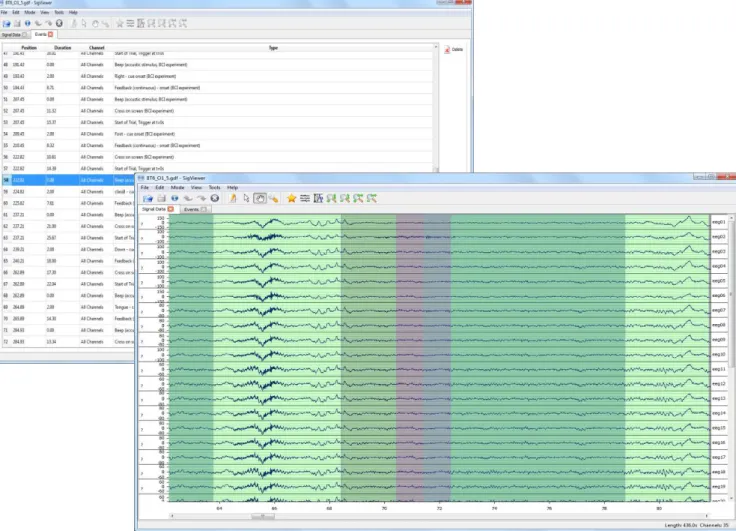
Task: Click the eeg01 channel label
Action: [719, 222]
